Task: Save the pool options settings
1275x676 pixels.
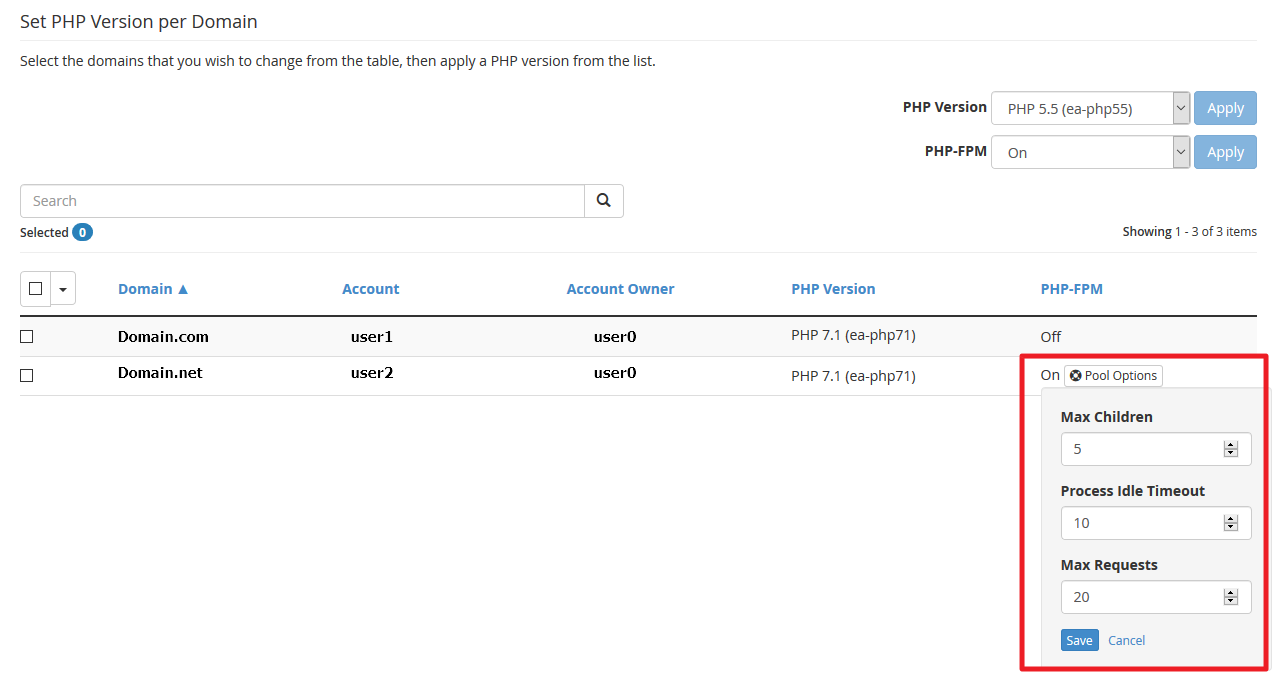Action: [x=1079, y=639]
